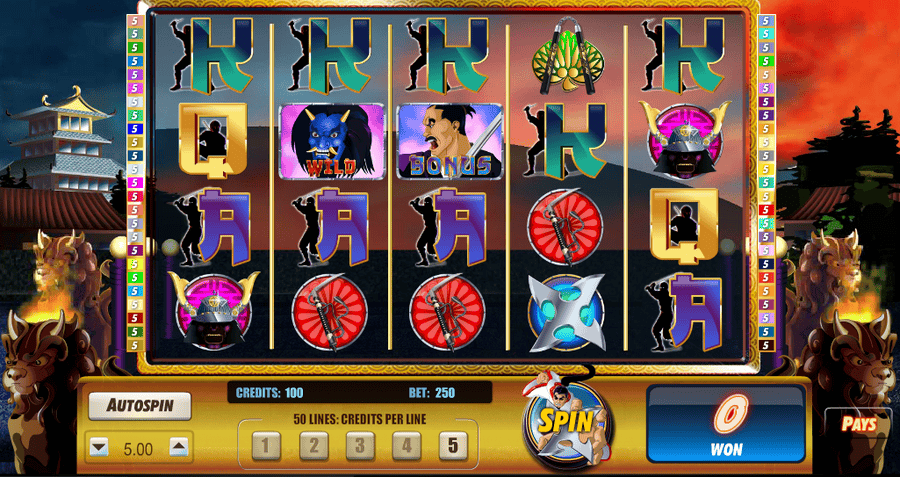The image size is (900, 477).
Task: Click the Won amount display panel
Action: pyautogui.click(x=726, y=424)
